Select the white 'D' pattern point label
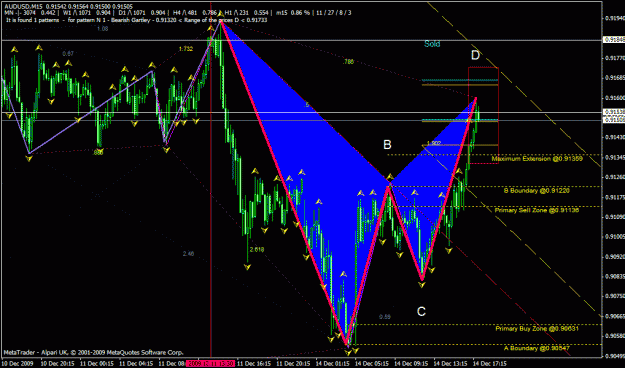This screenshot has height=368, width=625. pos(475,55)
